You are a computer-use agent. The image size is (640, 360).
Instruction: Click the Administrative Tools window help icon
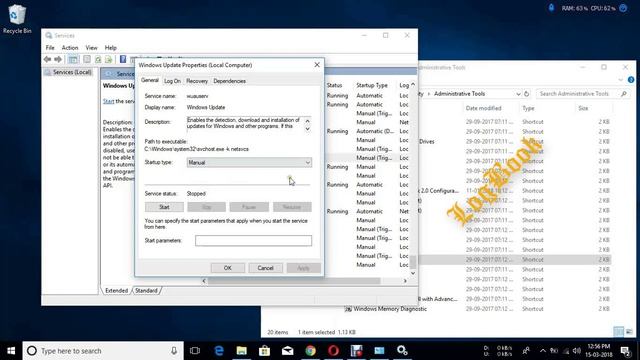(631, 80)
